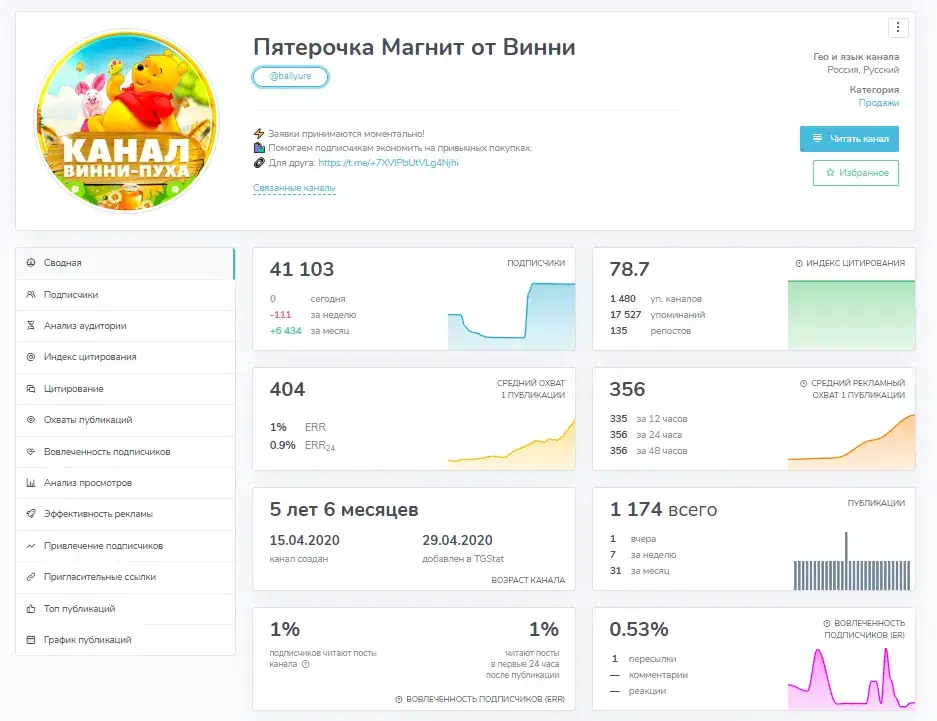937x721 pixels.
Task: Click the channel avatar with Винни-Пух
Action: coord(126,121)
